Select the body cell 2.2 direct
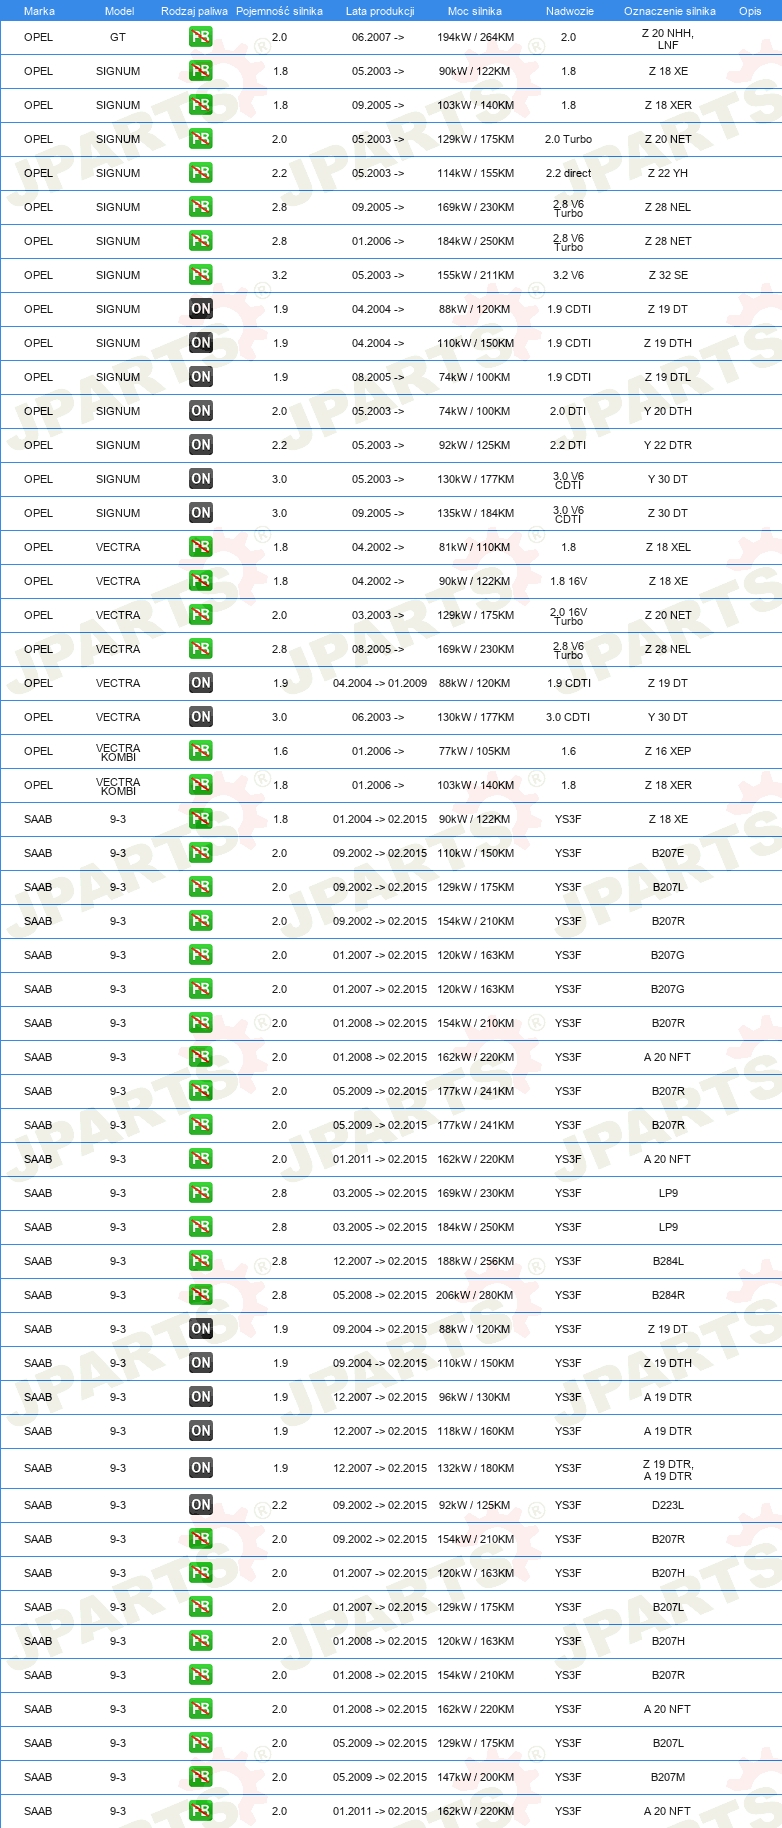Image resolution: width=782 pixels, height=1828 pixels. click(x=568, y=173)
